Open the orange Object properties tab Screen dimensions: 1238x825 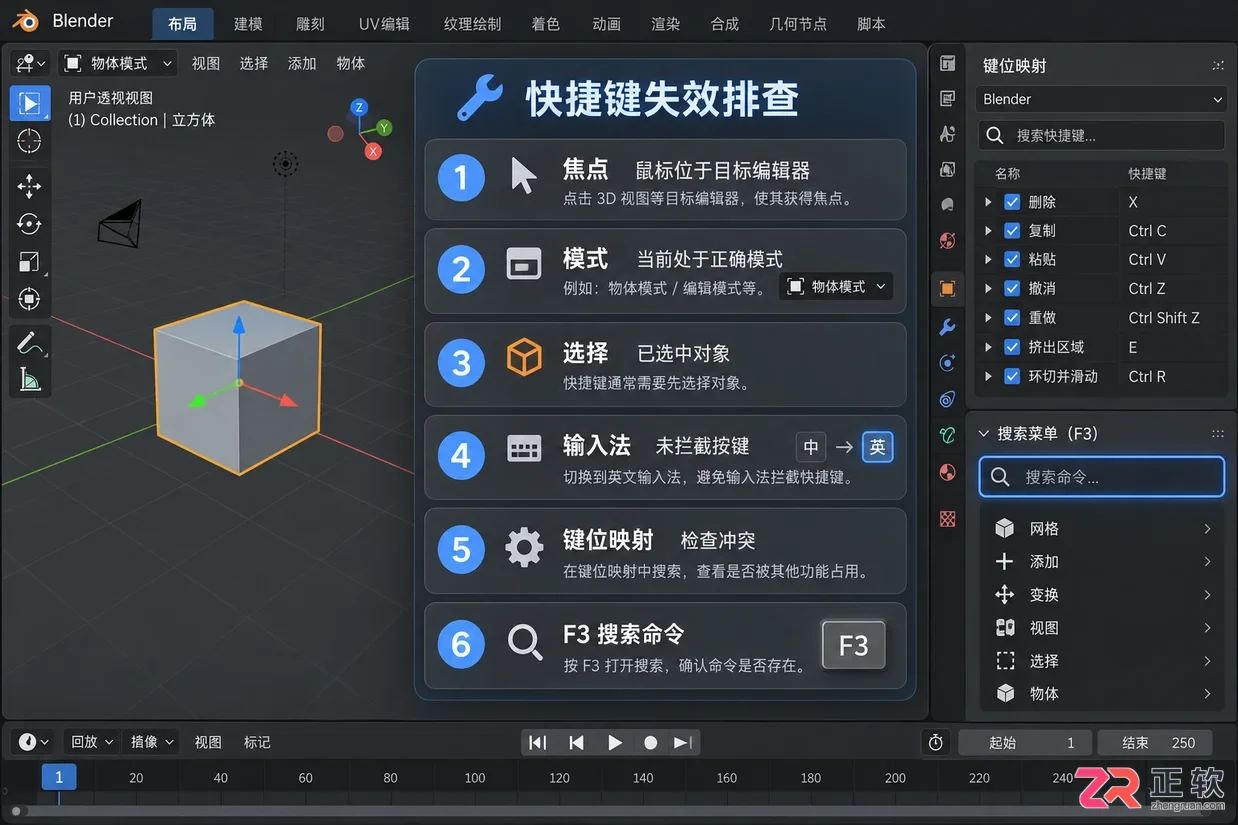[x=948, y=289]
